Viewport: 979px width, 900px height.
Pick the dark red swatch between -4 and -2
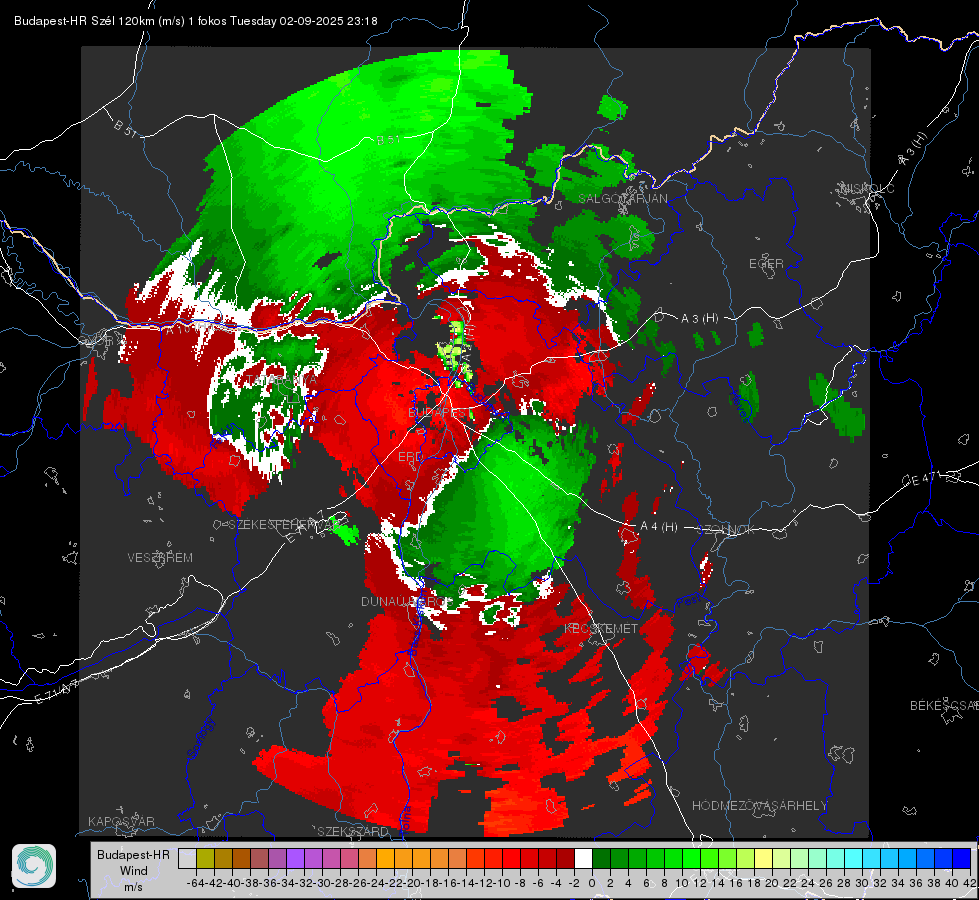coord(565,859)
